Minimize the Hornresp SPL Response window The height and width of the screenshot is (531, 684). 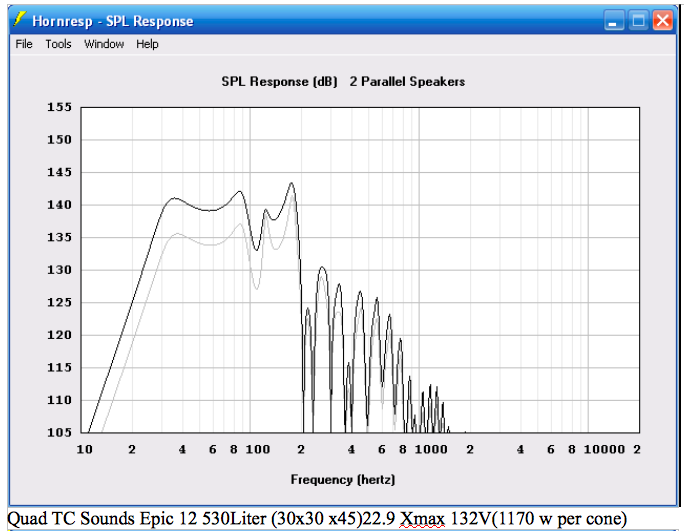(x=613, y=21)
